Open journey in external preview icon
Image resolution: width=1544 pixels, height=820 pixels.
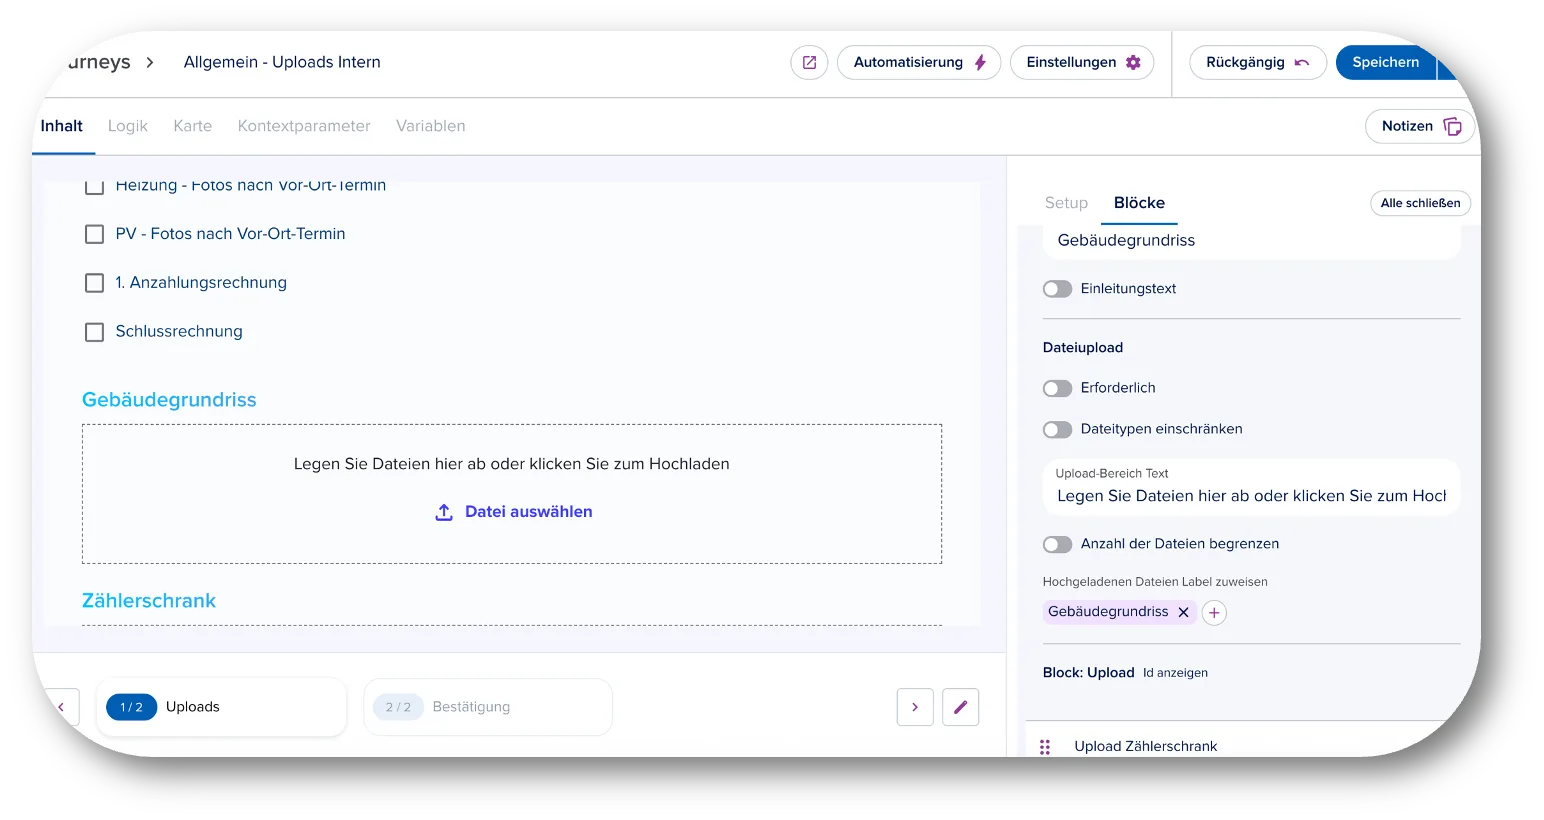coord(809,62)
